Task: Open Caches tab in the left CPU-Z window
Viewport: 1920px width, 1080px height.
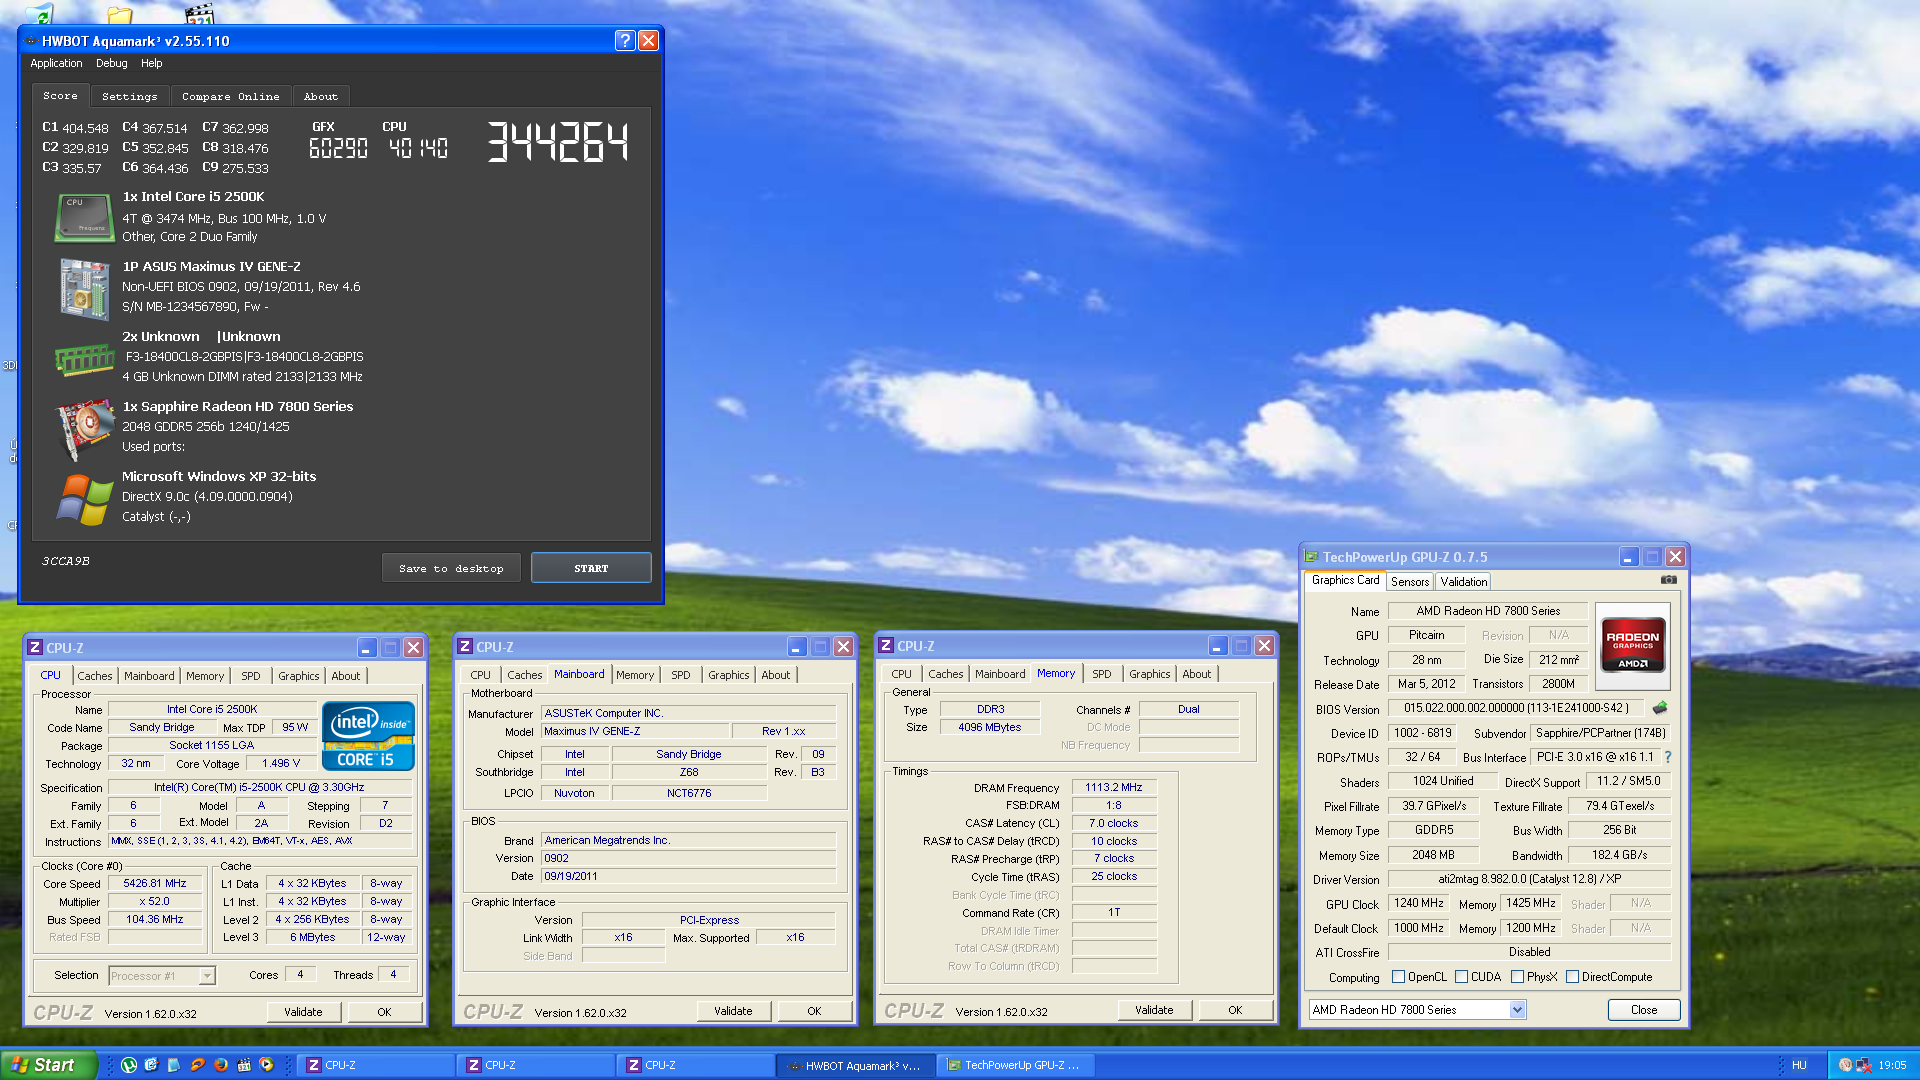Action: point(95,676)
